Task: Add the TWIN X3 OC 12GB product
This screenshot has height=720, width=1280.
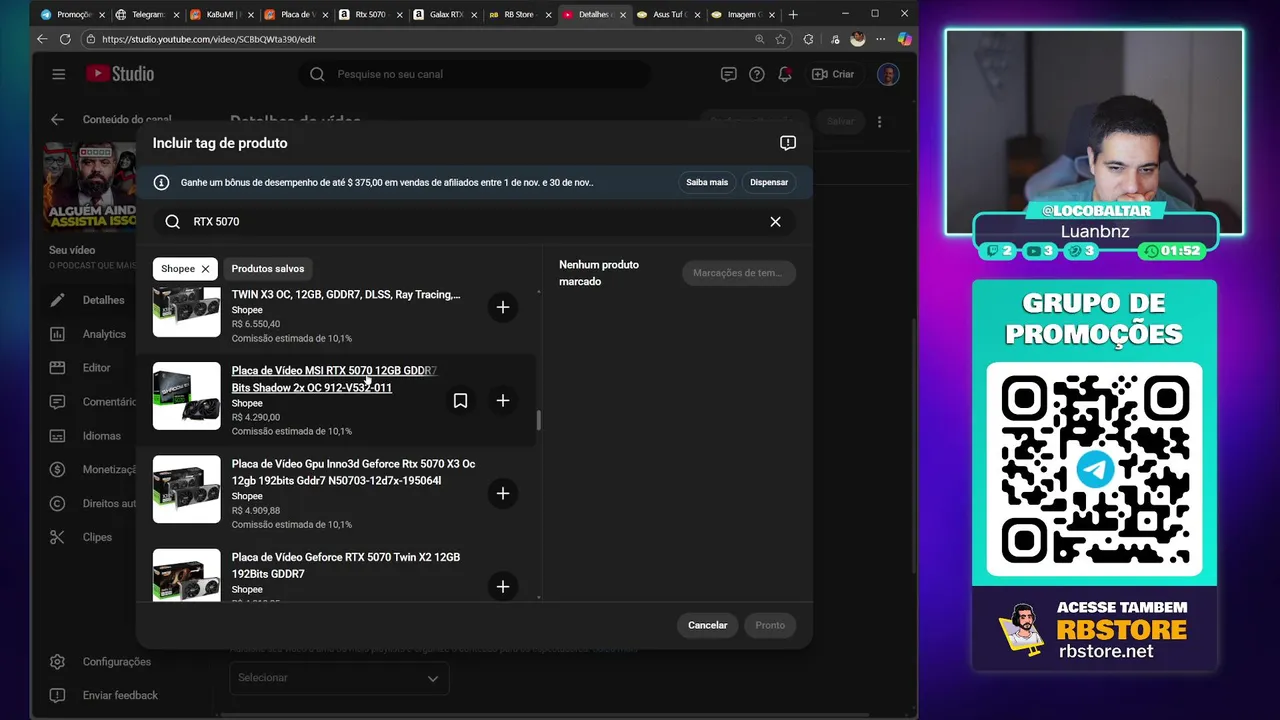Action: [x=503, y=307]
